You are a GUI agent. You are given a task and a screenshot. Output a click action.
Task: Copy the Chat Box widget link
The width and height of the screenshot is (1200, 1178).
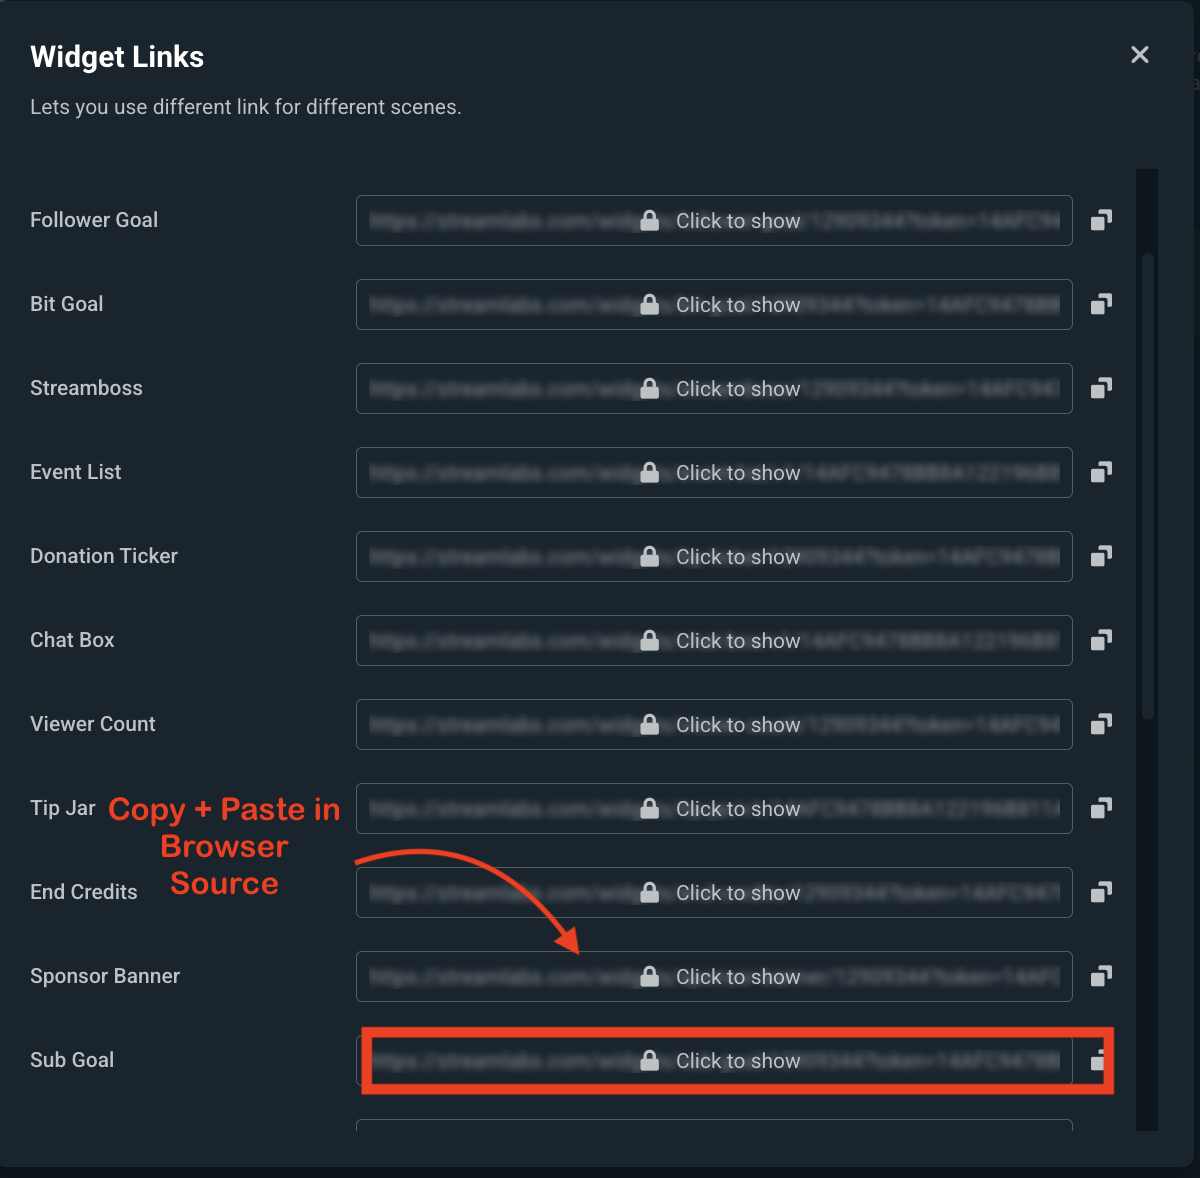click(x=1101, y=640)
